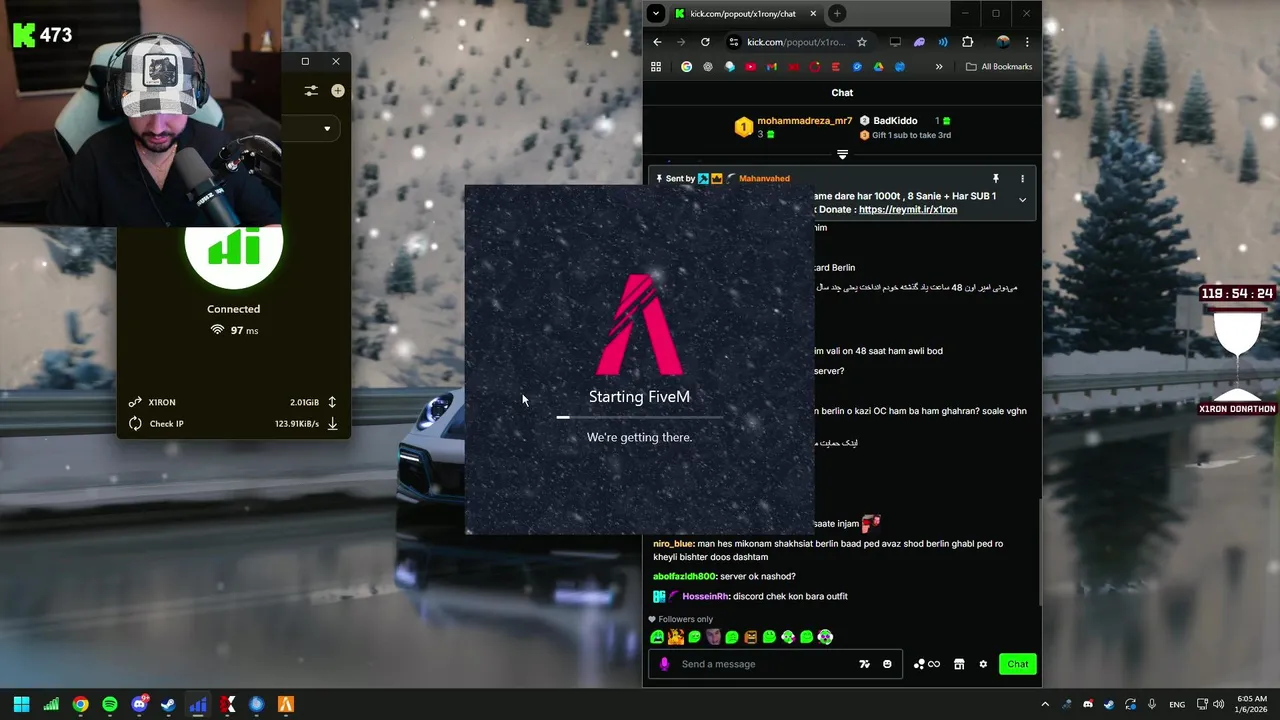Open the browser Extensions puzzle icon

pos(967,42)
